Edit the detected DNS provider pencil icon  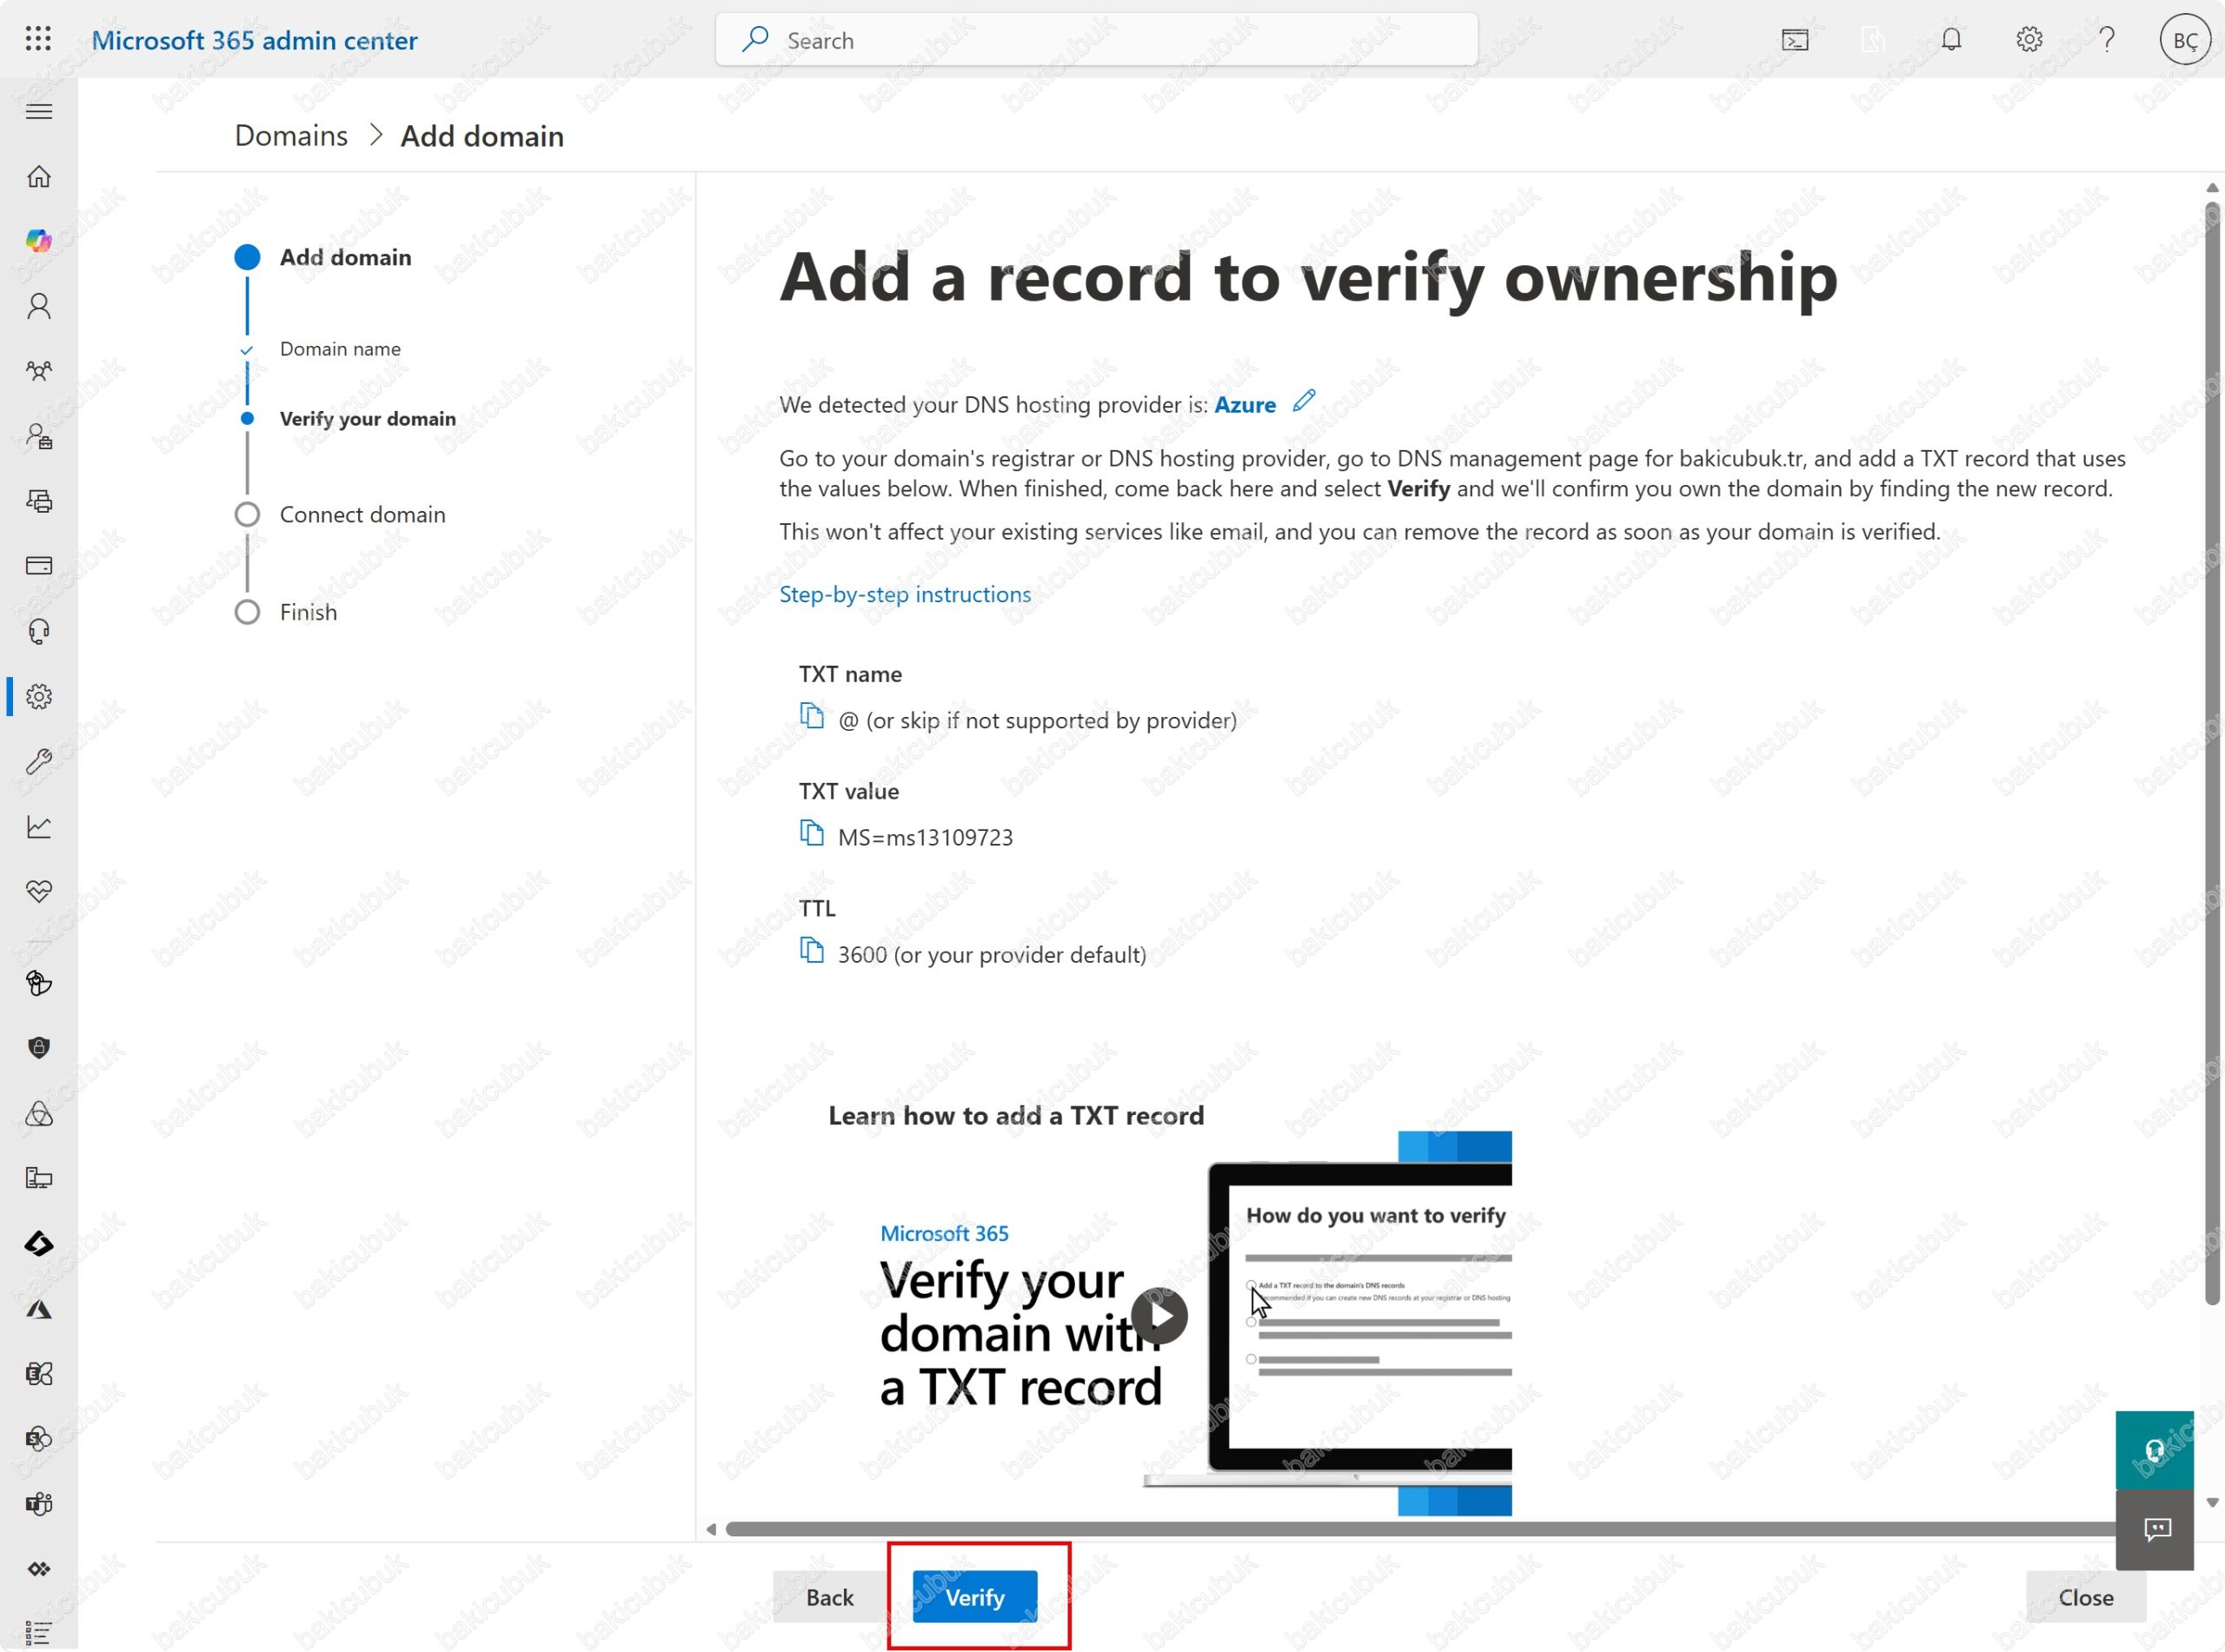(x=1303, y=401)
